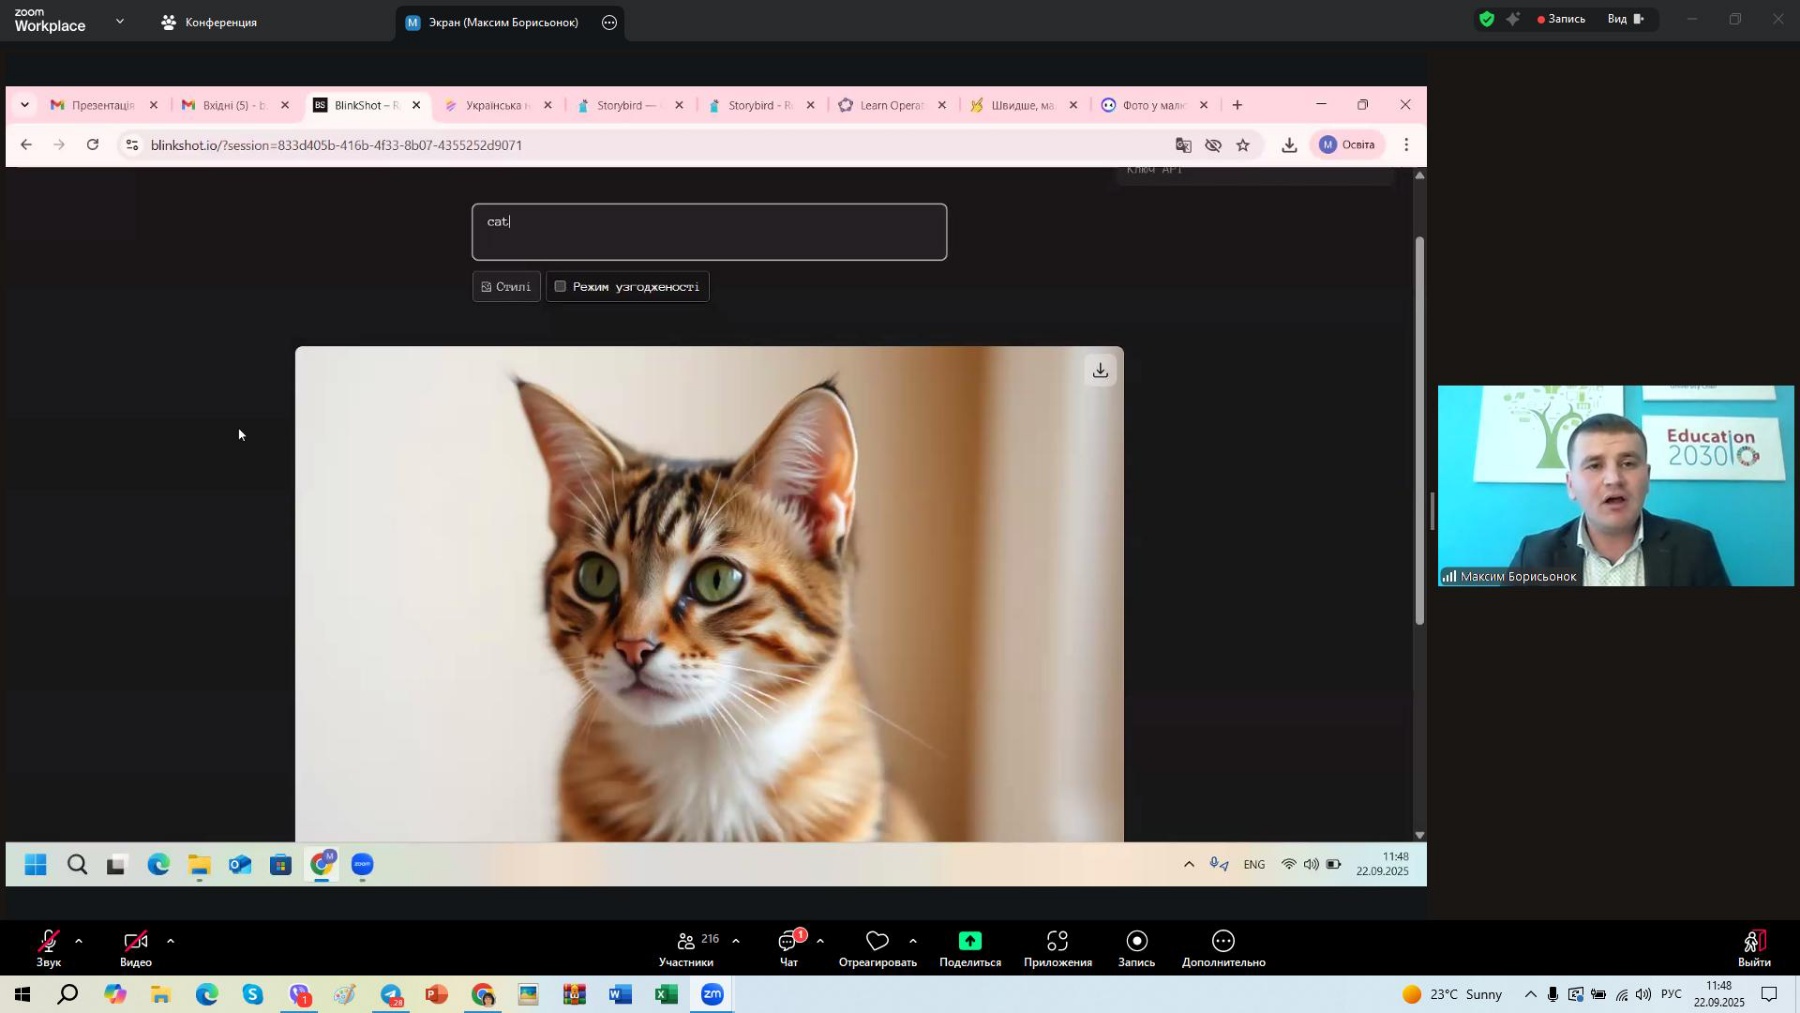The height and width of the screenshot is (1013, 1800).
Task: Open the generated cat picture
Action: [x=709, y=594]
